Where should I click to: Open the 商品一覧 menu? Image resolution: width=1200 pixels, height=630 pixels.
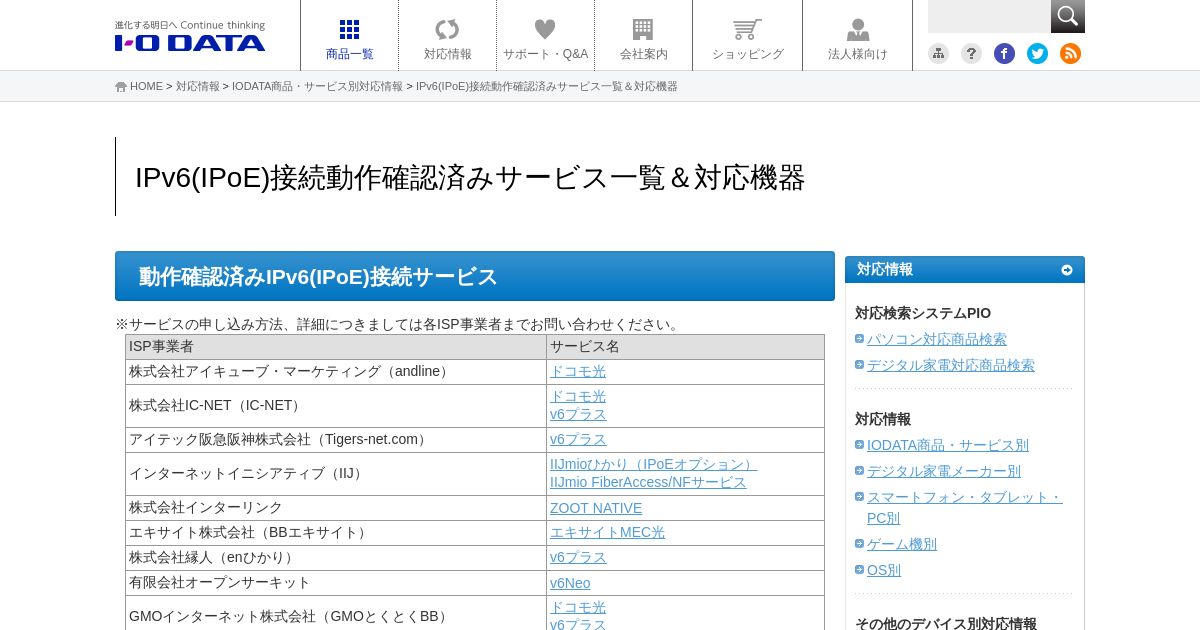click(x=350, y=36)
